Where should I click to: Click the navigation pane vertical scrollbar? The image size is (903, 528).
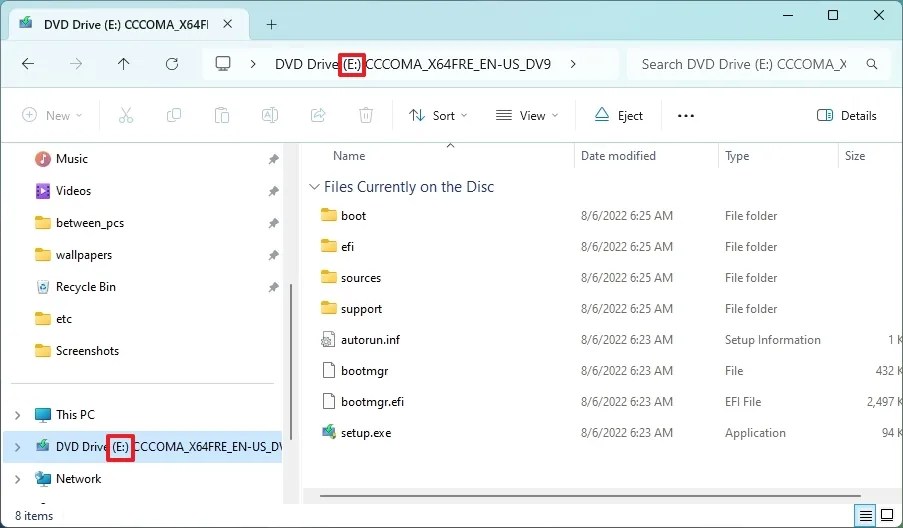(291, 362)
